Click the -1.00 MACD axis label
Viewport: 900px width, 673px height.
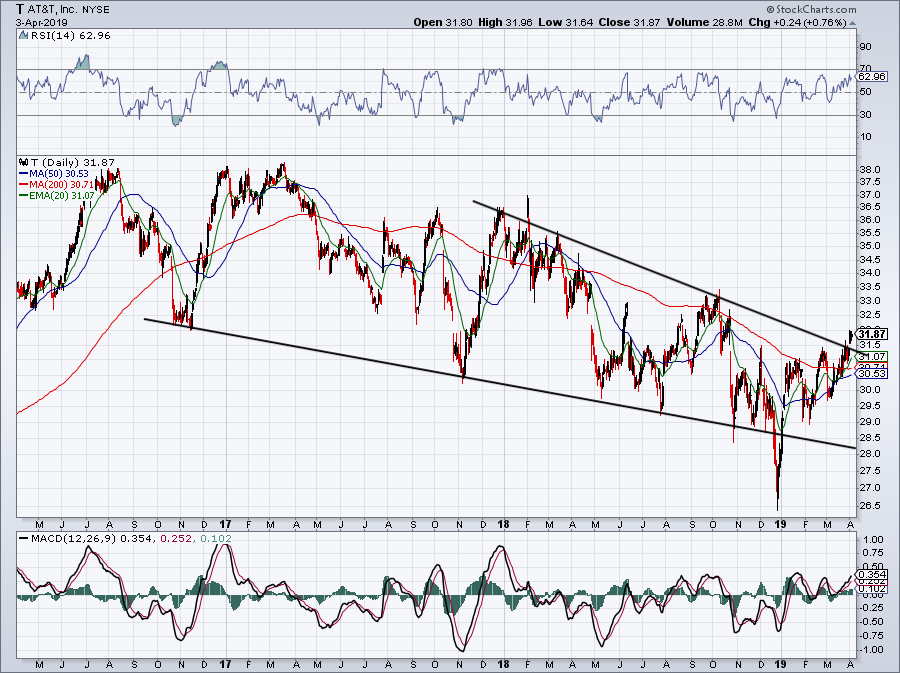click(x=871, y=650)
